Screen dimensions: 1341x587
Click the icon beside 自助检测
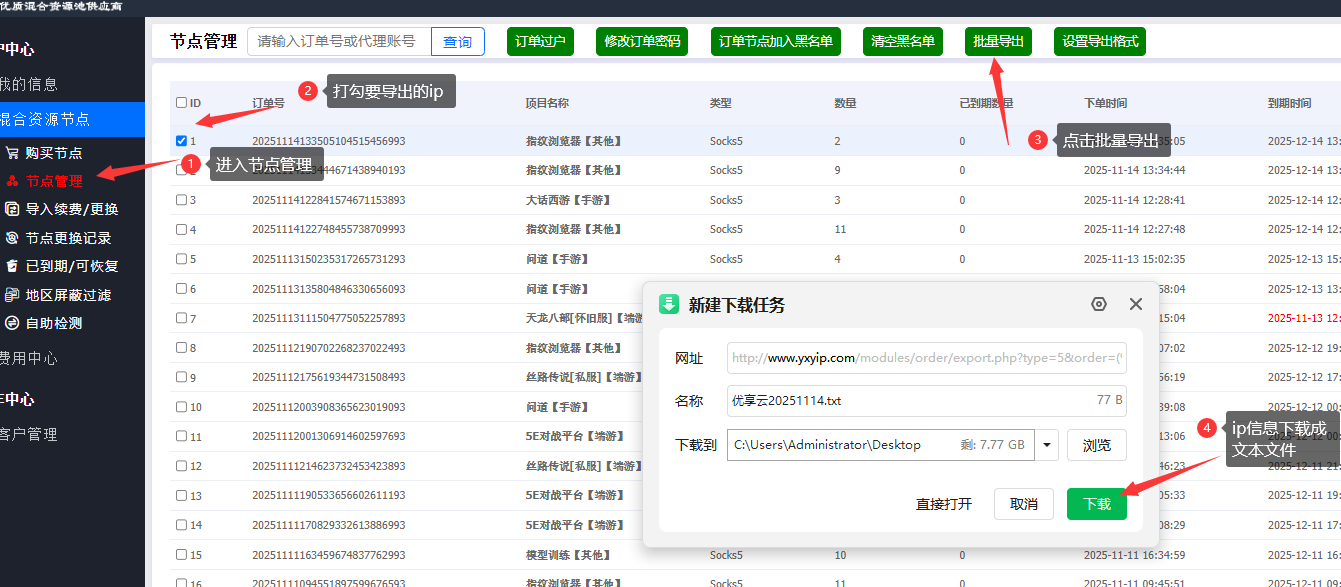(x=12, y=323)
